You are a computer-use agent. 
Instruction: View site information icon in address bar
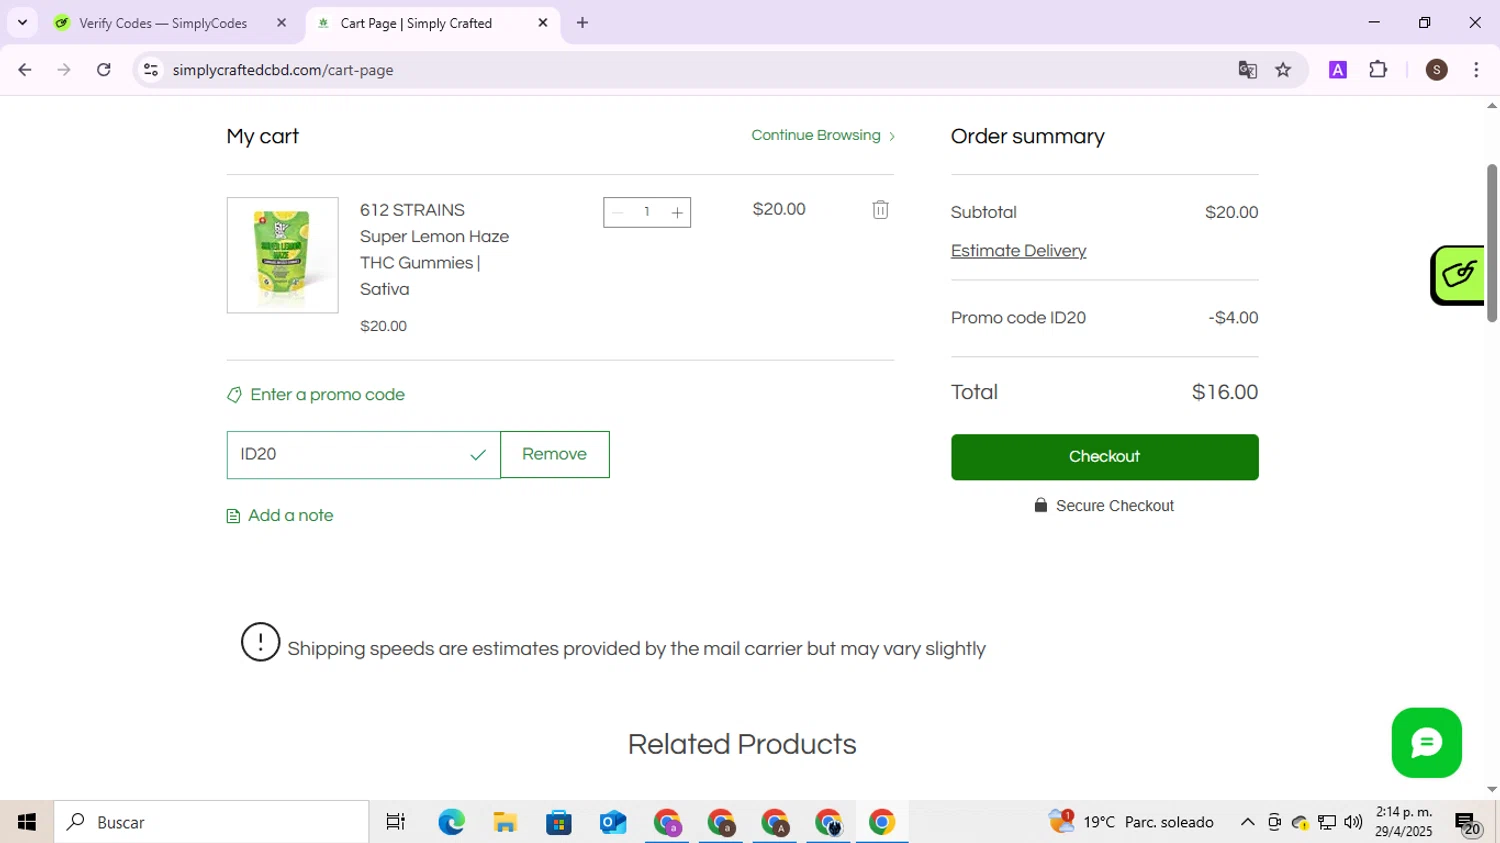(x=151, y=70)
